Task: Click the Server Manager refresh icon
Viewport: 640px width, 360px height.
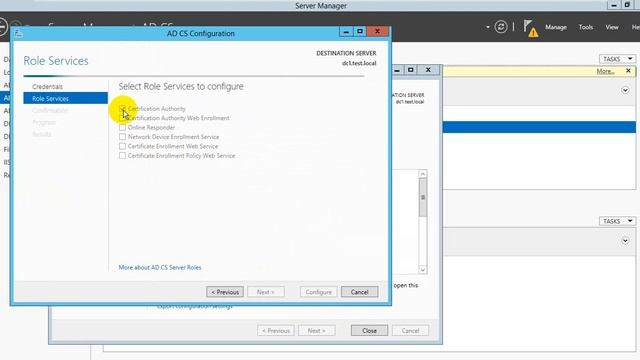Action: 501,27
